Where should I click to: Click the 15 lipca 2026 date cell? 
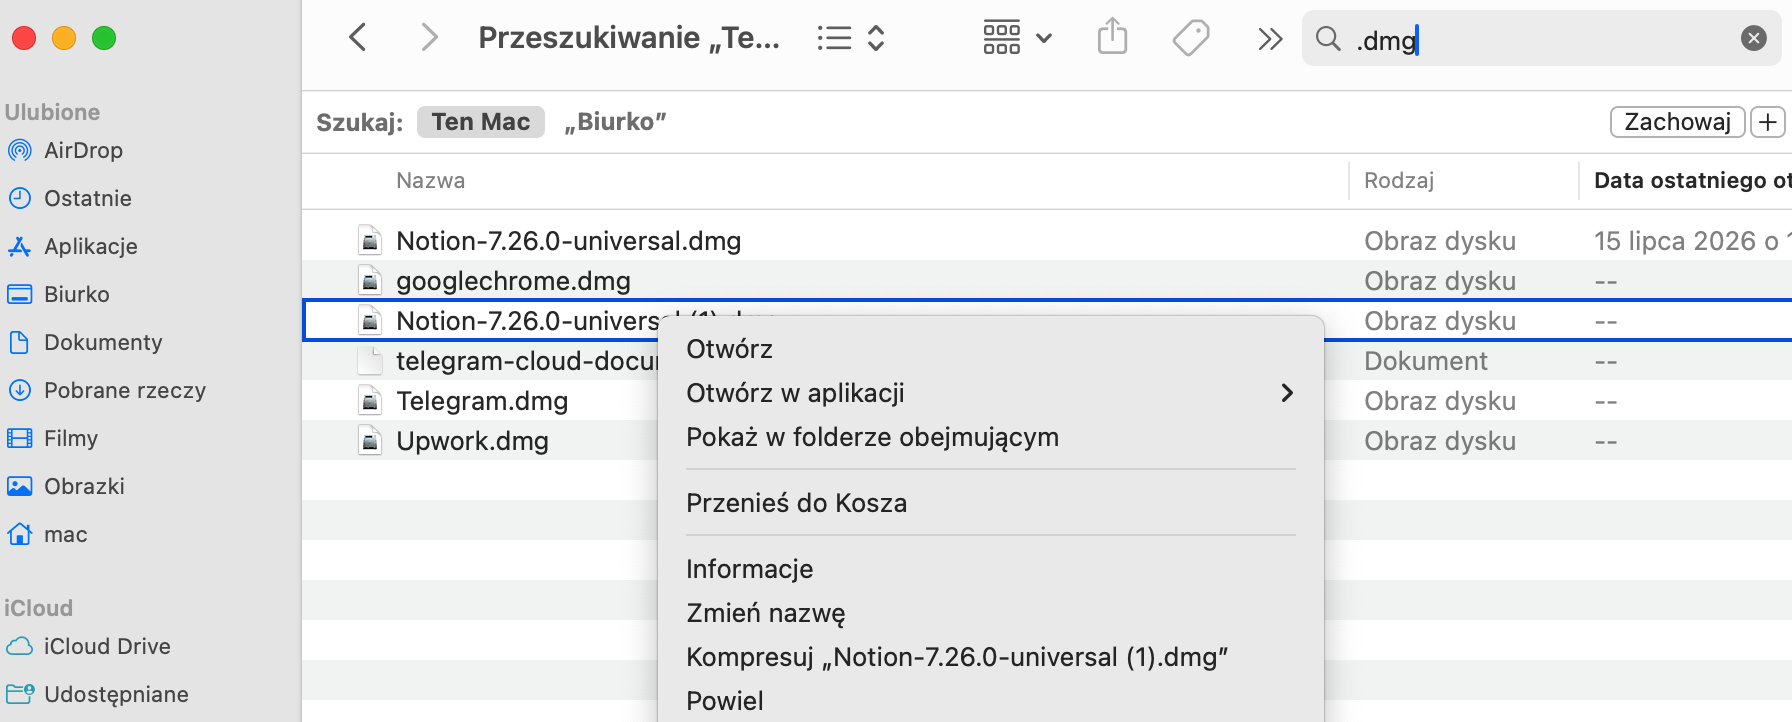click(x=1692, y=241)
